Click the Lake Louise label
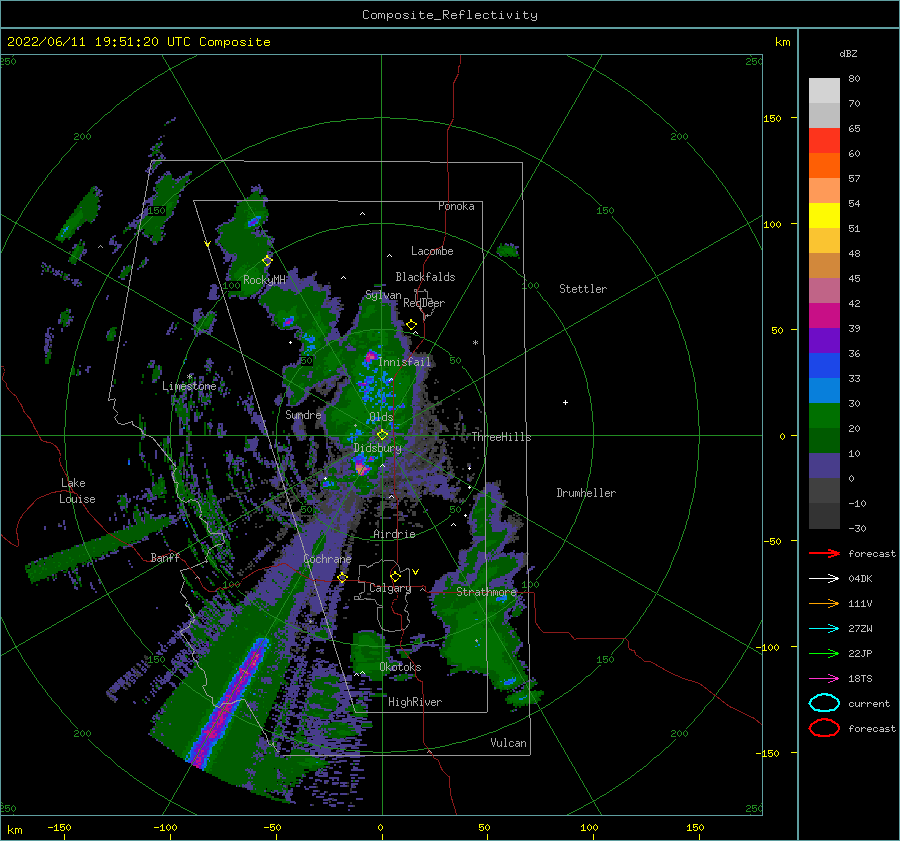This screenshot has width=900, height=841. (77, 491)
